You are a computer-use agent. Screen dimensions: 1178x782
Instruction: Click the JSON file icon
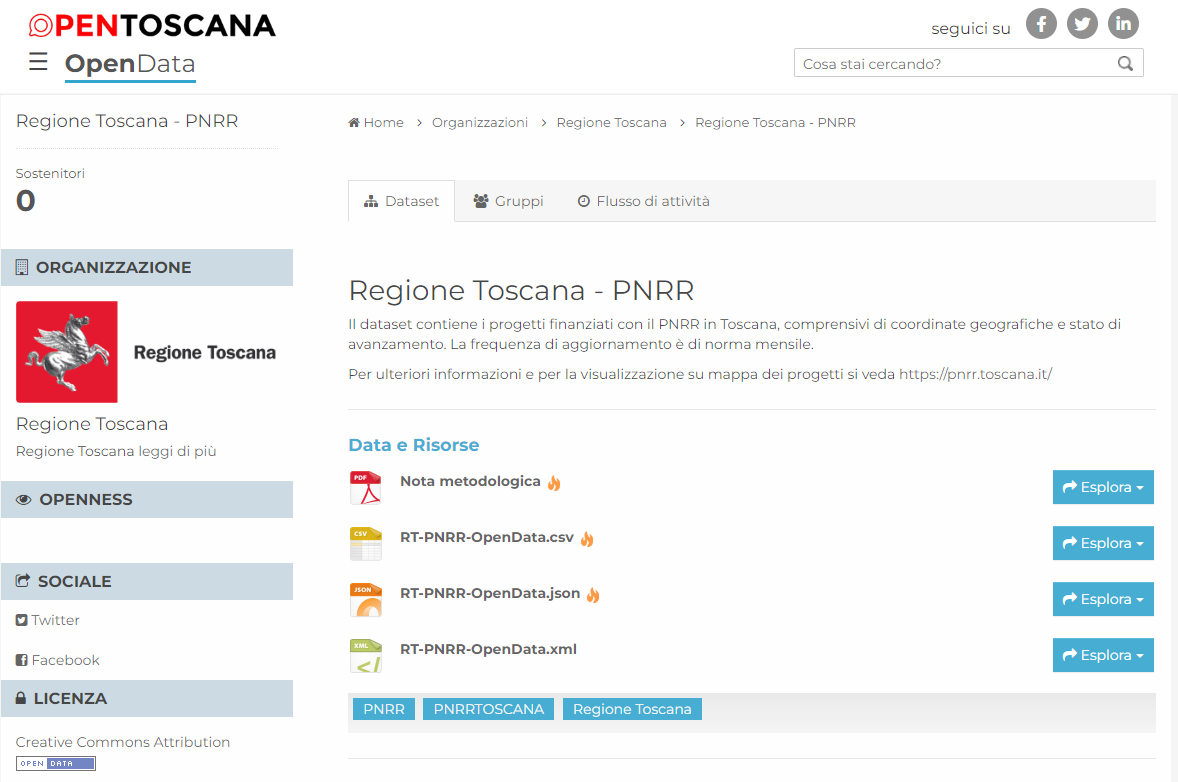coord(366,599)
